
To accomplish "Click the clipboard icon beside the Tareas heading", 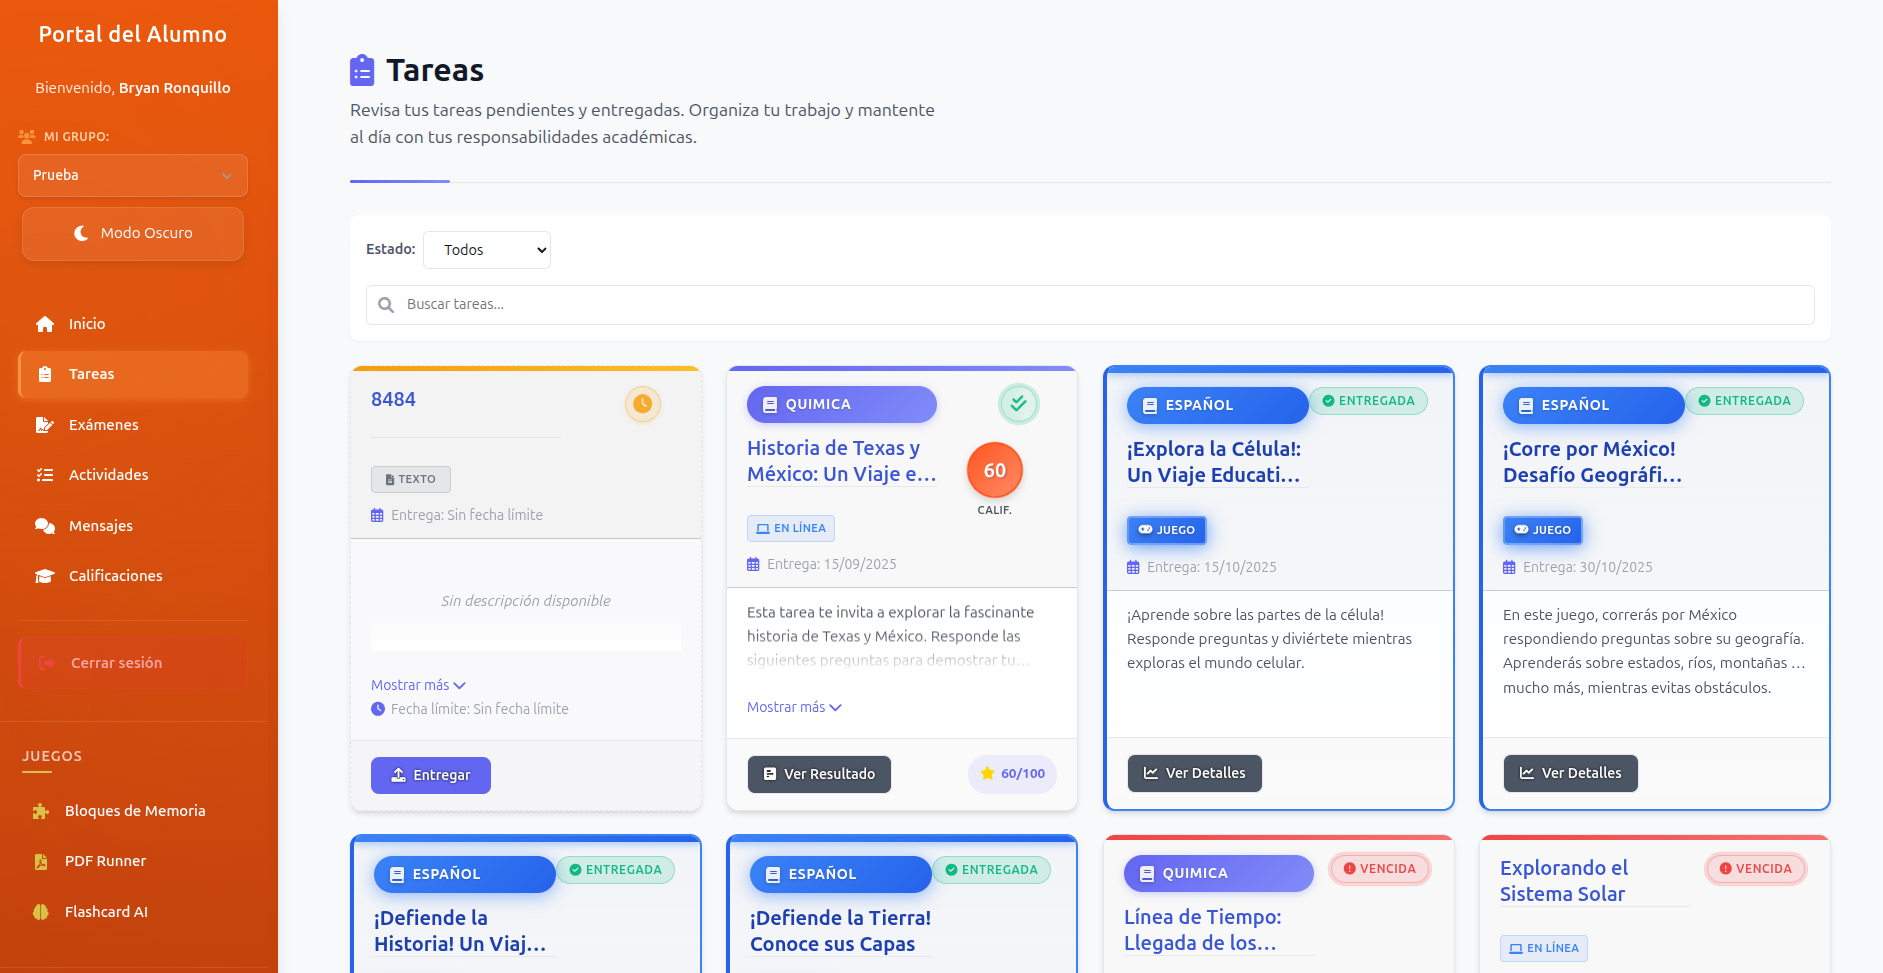I will coord(360,69).
